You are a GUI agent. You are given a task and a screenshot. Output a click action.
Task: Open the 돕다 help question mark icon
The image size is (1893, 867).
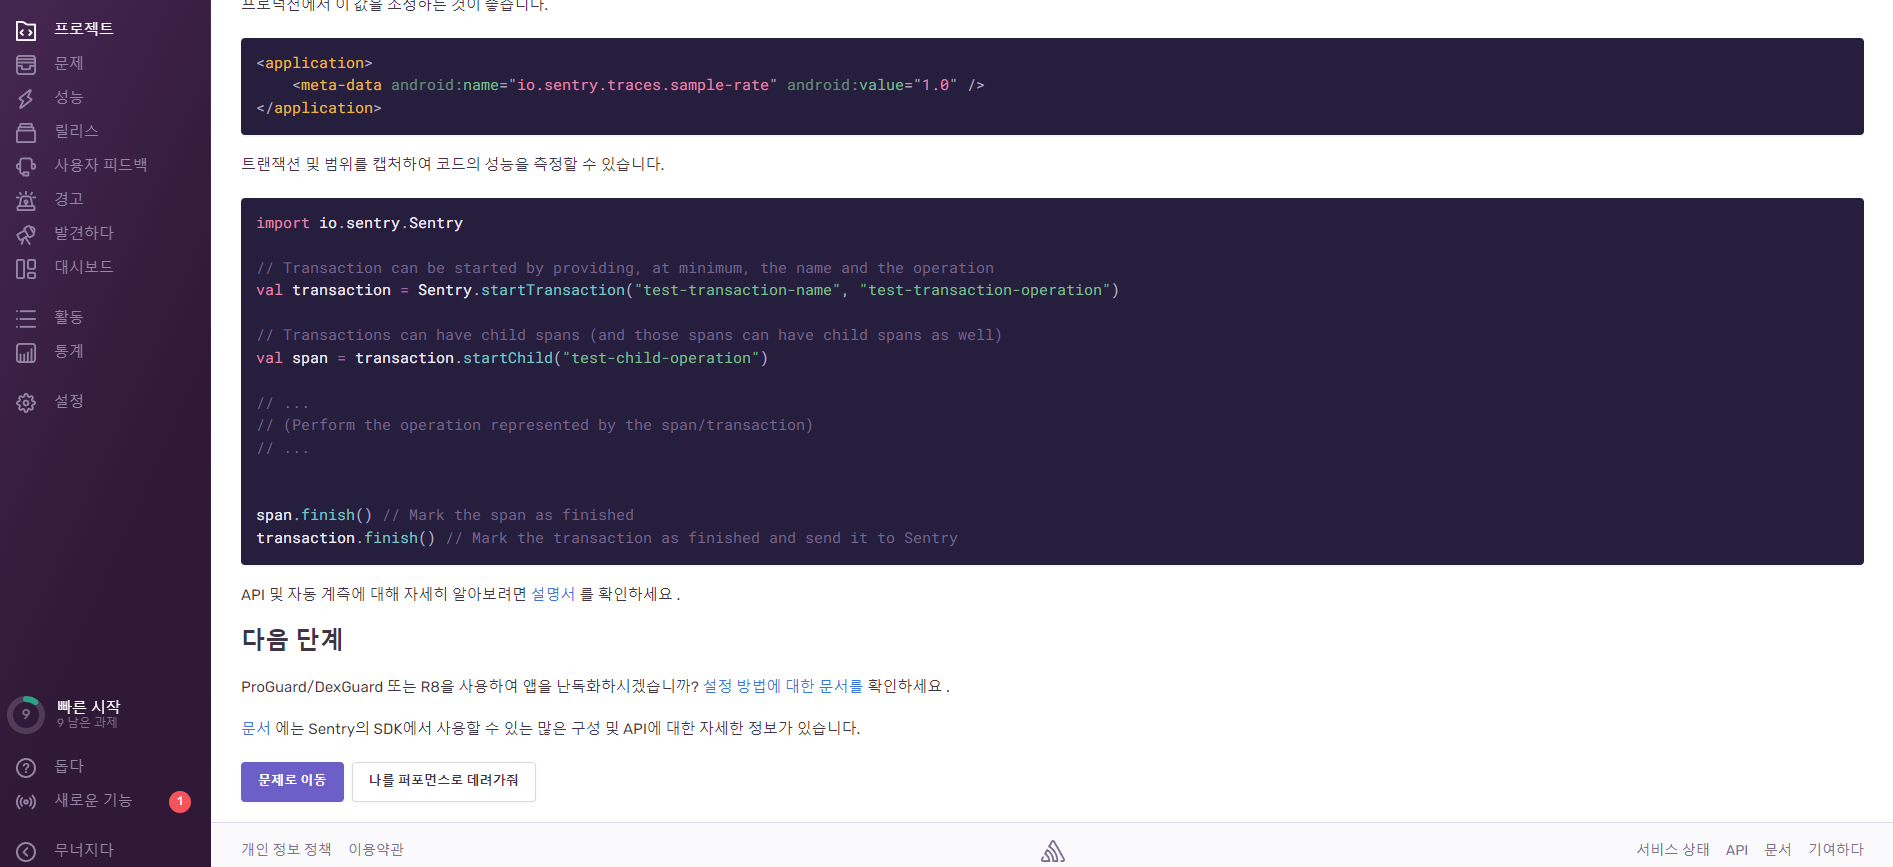26,767
